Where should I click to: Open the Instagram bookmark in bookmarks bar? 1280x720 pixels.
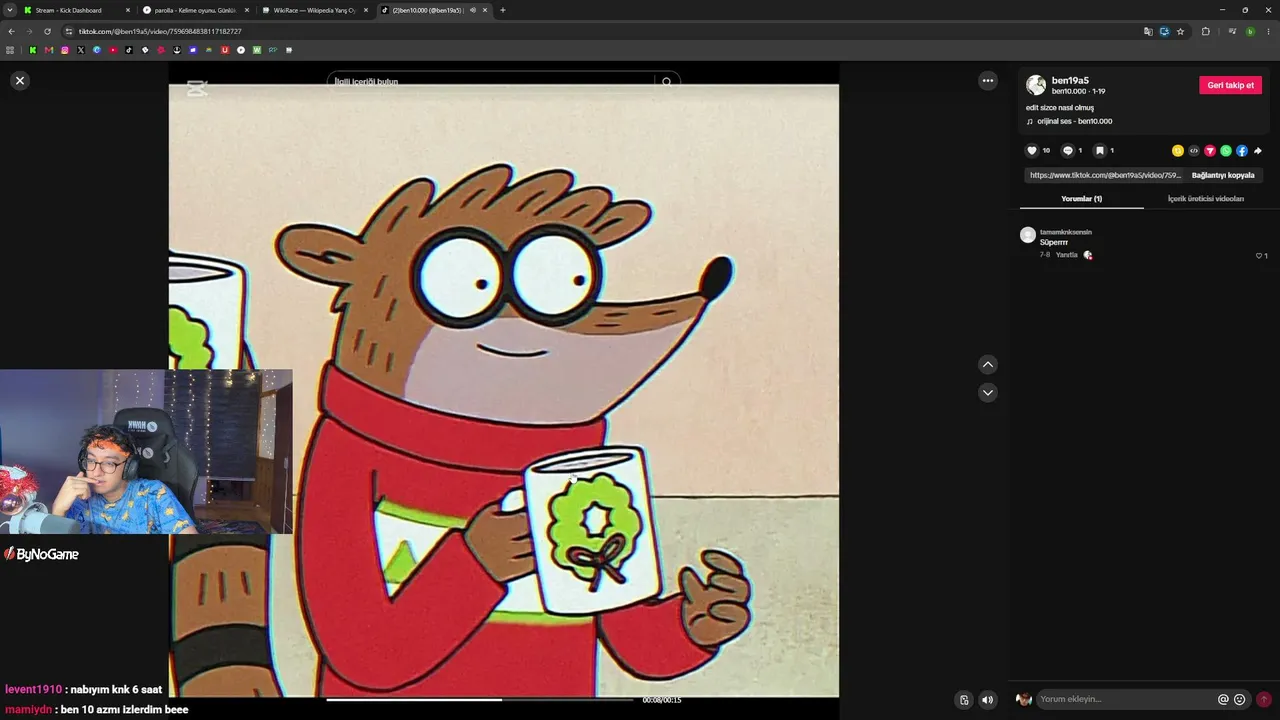click(x=65, y=50)
